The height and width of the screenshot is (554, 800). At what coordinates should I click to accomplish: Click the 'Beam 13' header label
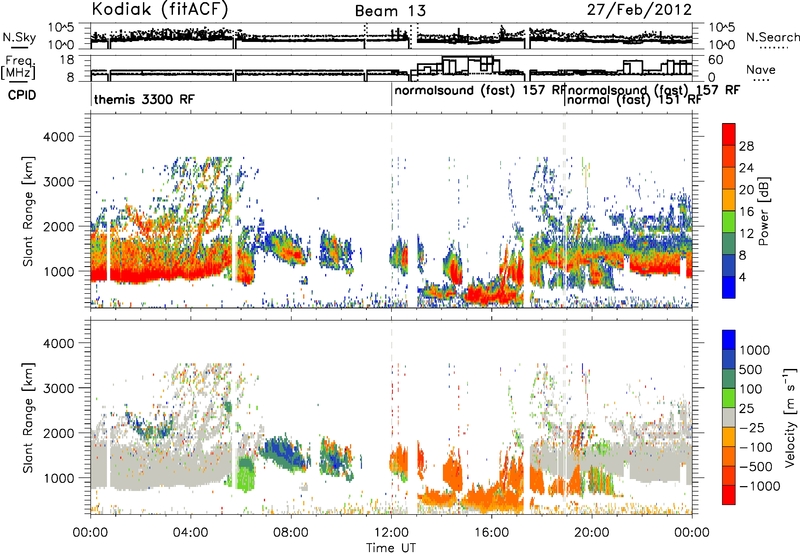[390, 11]
